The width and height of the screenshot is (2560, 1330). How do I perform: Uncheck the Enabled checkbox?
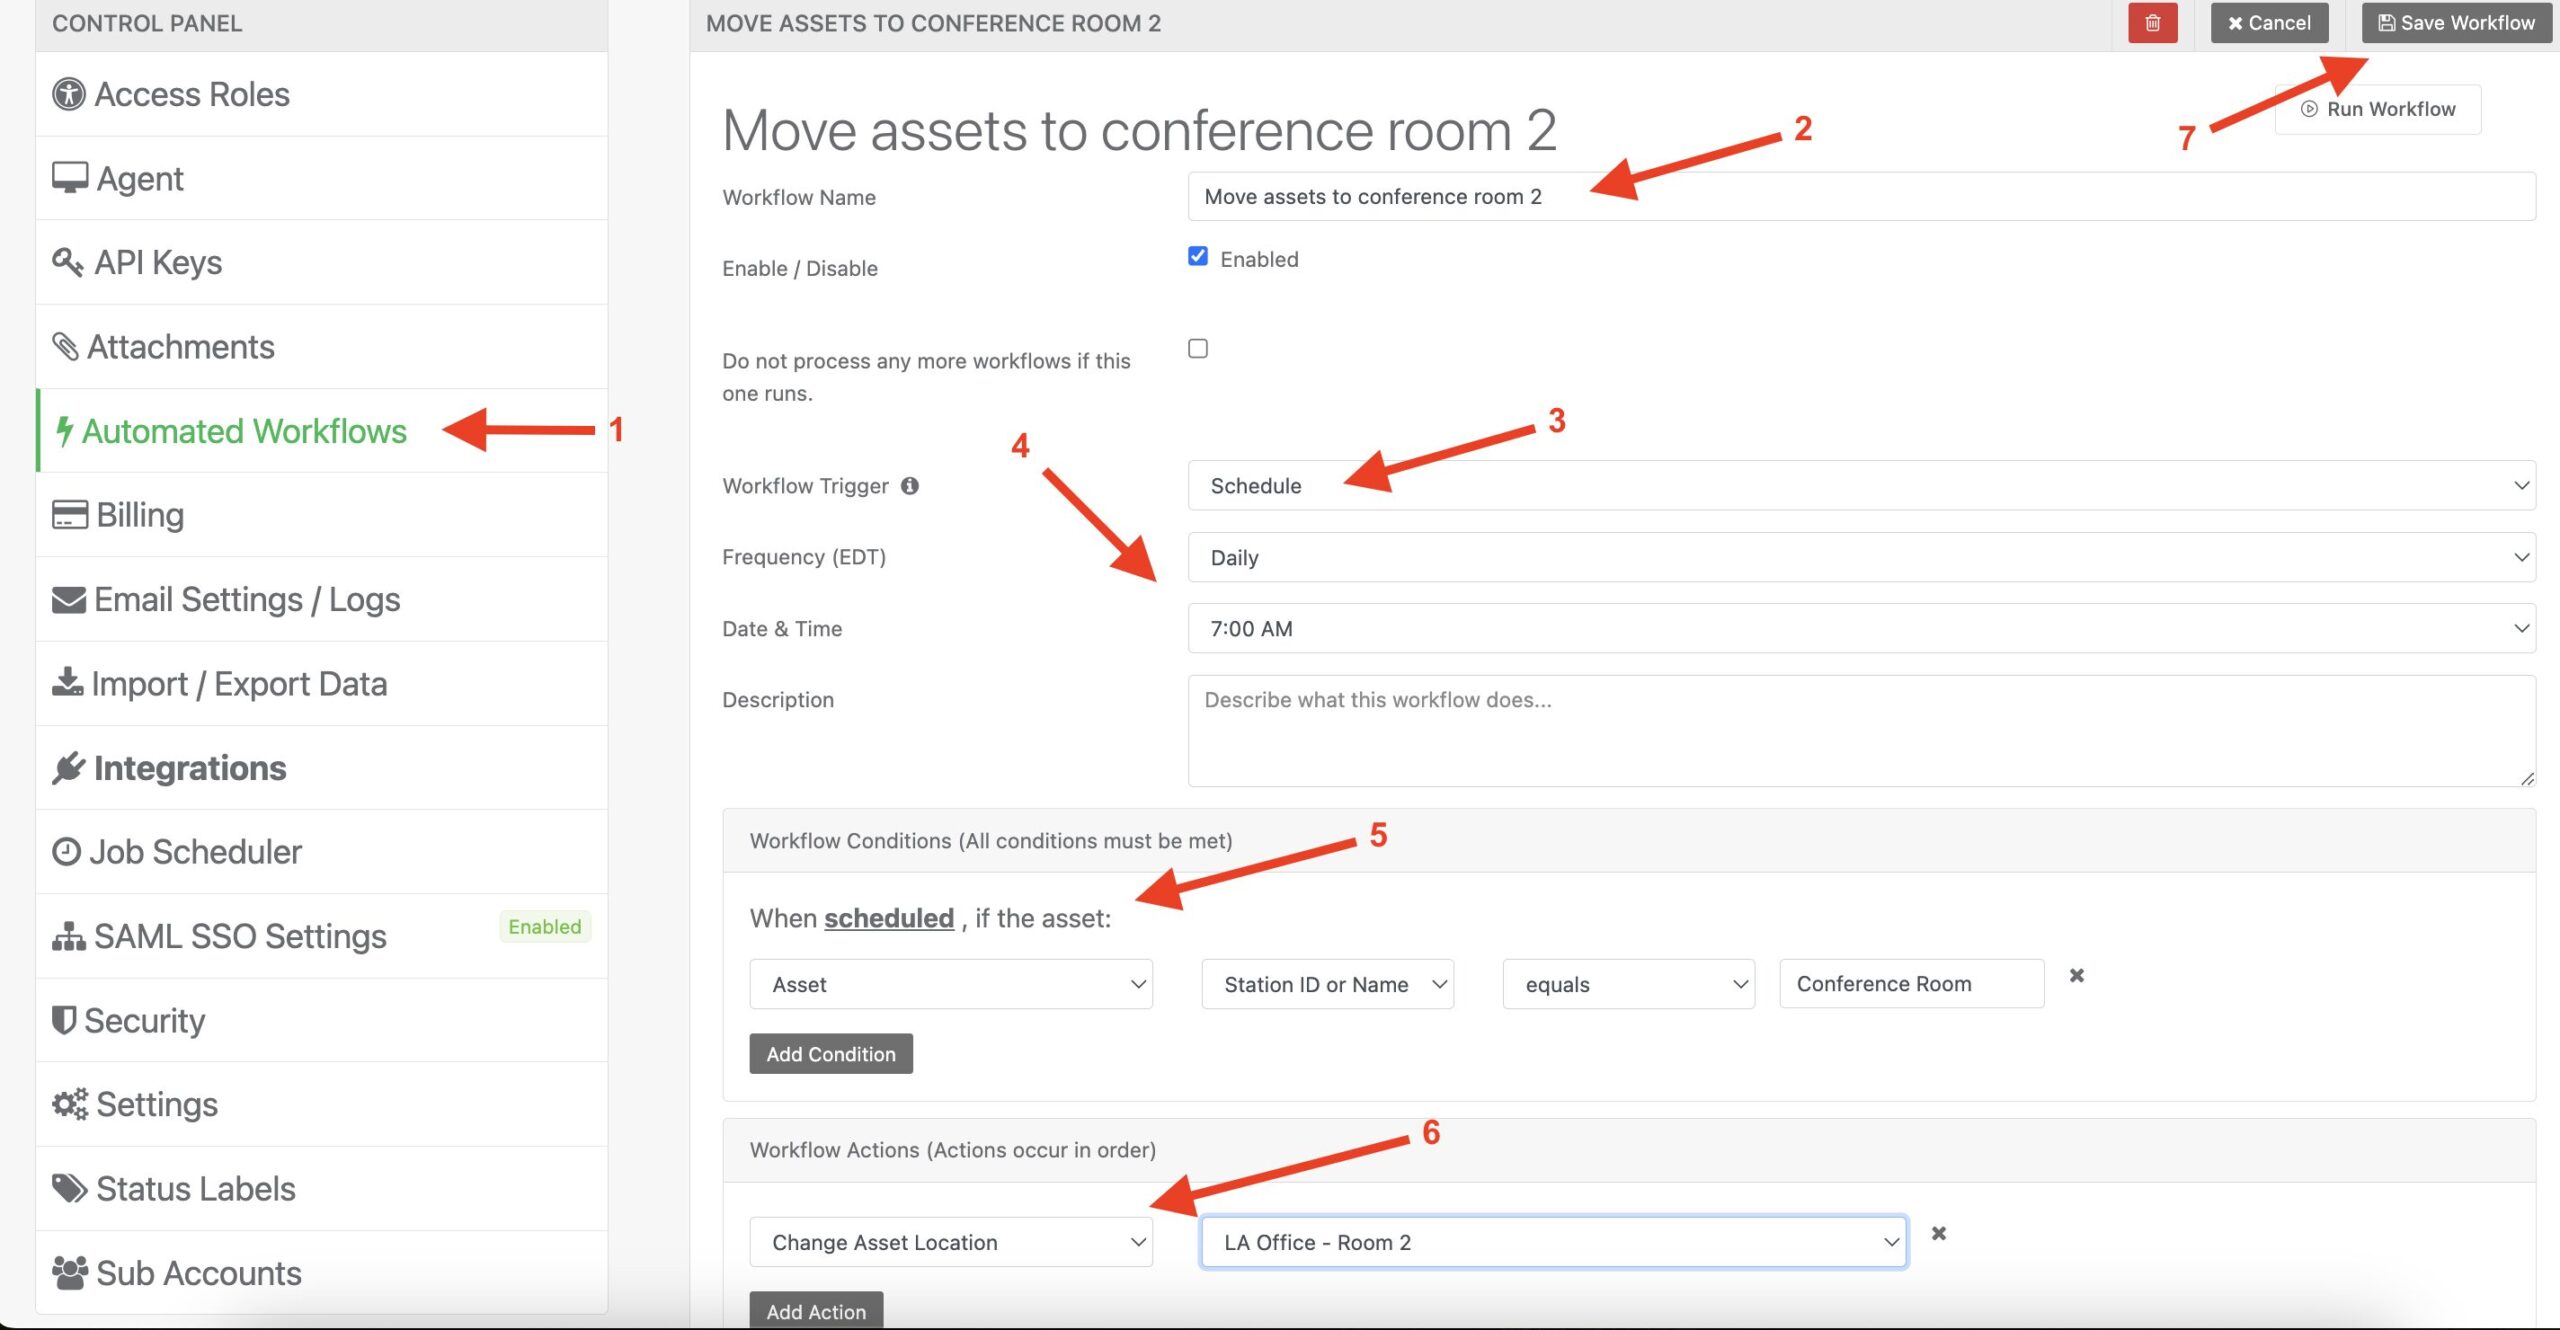[1198, 256]
